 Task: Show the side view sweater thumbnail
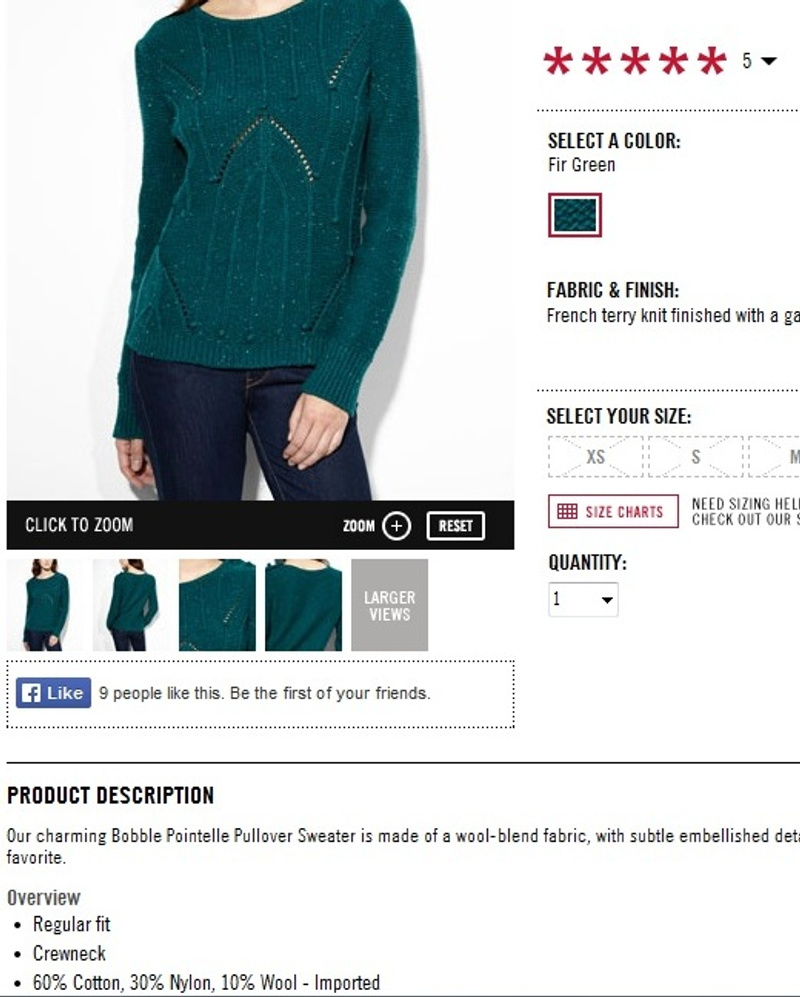pyautogui.click(x=131, y=605)
